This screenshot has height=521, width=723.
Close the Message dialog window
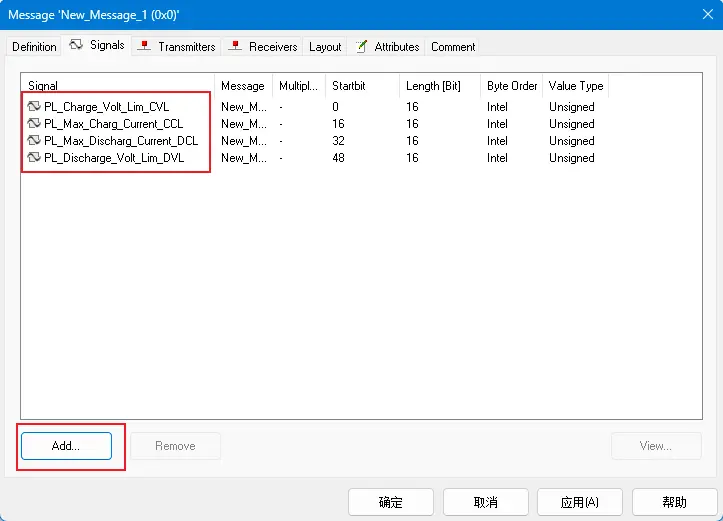point(702,15)
